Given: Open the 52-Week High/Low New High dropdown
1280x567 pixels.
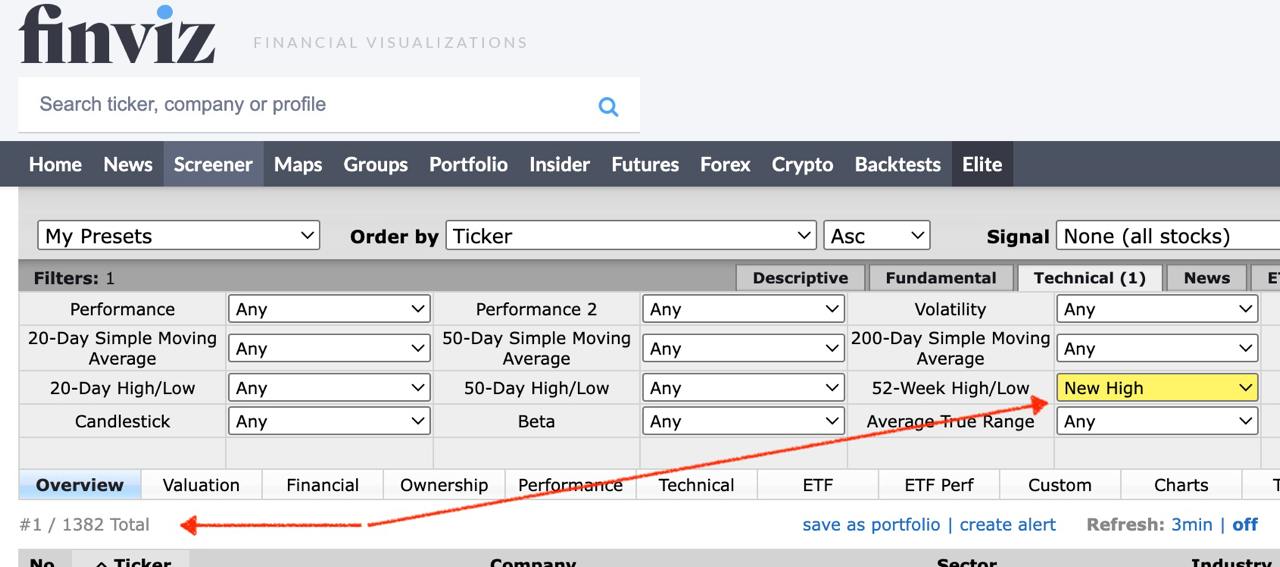Looking at the screenshot, I should coord(1157,388).
